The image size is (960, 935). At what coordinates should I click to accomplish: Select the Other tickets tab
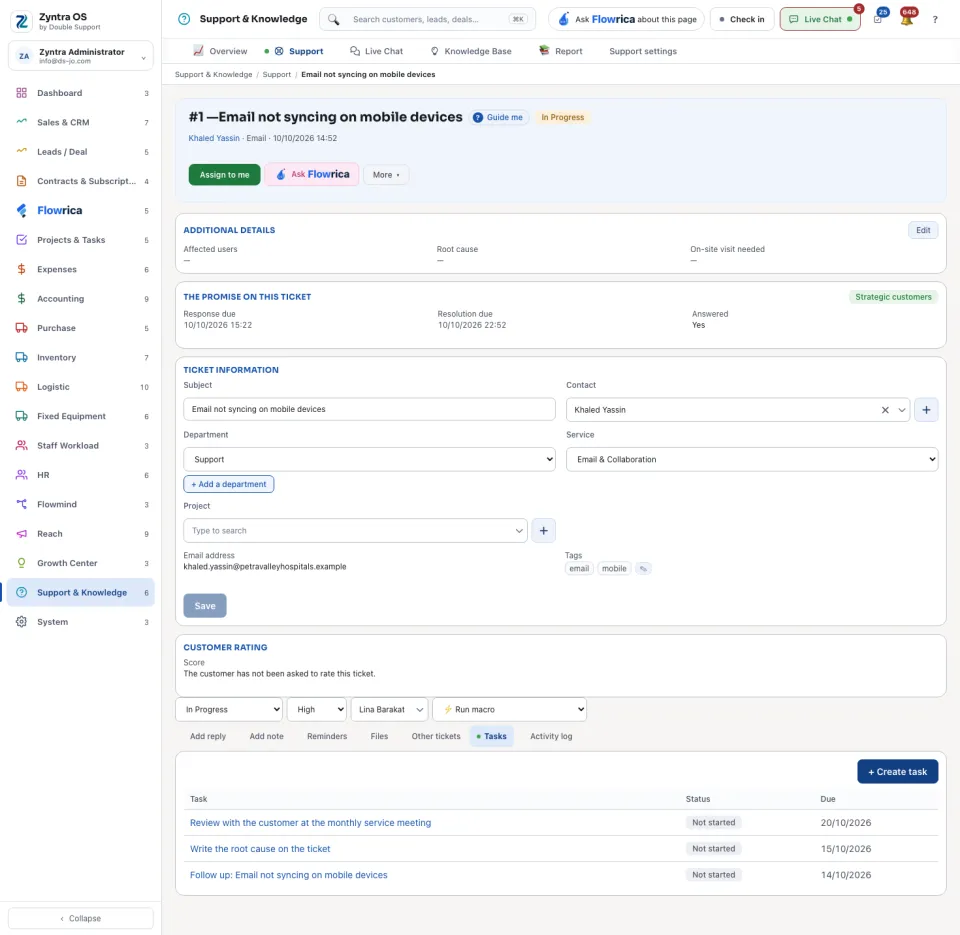click(436, 737)
